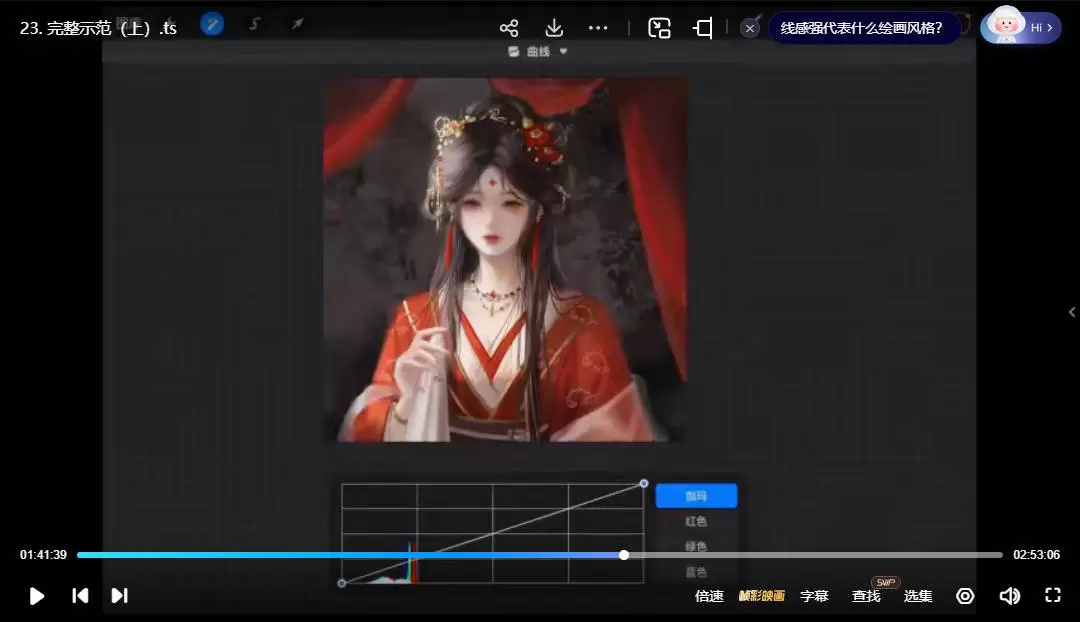Skip to next video with the next button

(120, 596)
